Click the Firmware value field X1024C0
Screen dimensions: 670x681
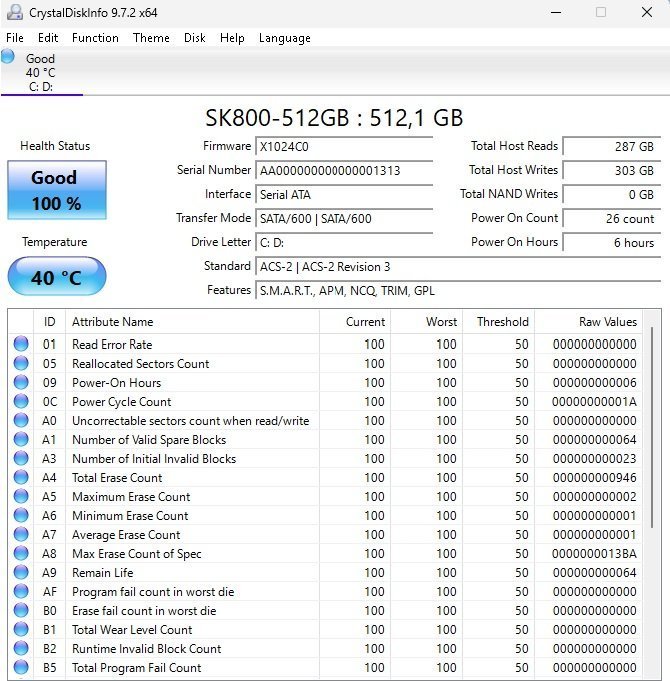pos(344,147)
